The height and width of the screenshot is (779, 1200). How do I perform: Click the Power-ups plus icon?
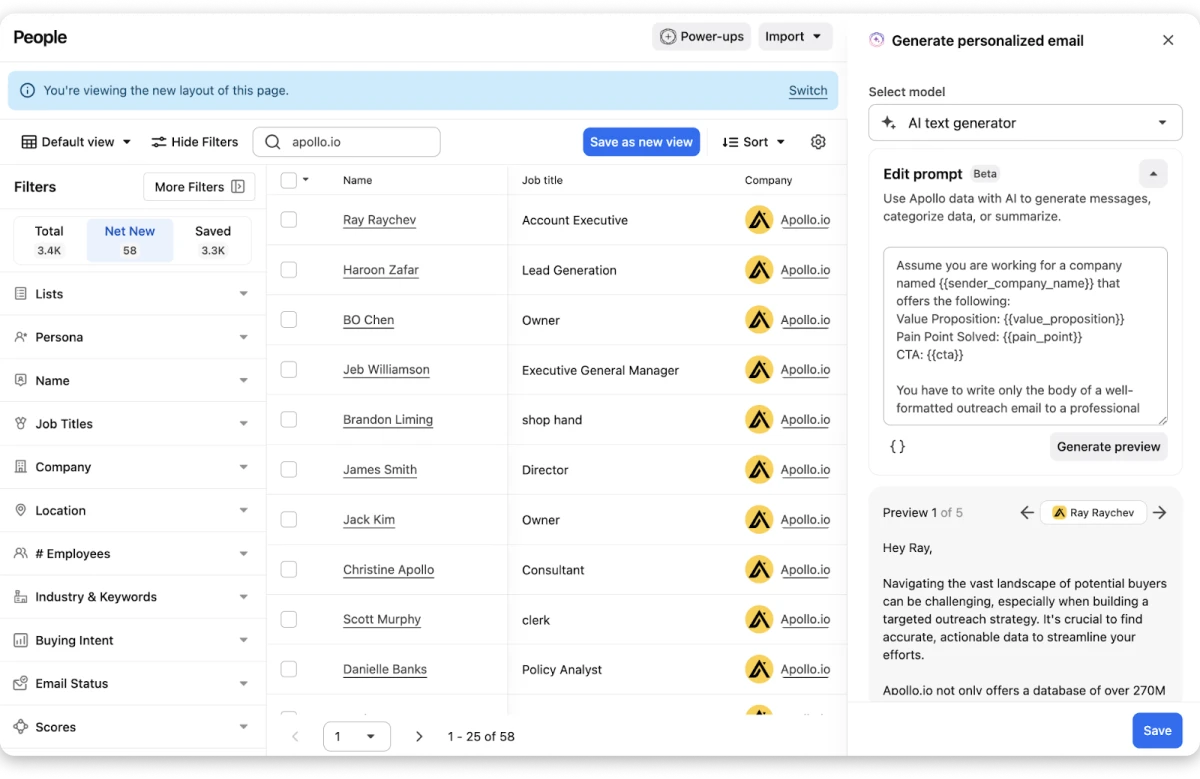668,37
